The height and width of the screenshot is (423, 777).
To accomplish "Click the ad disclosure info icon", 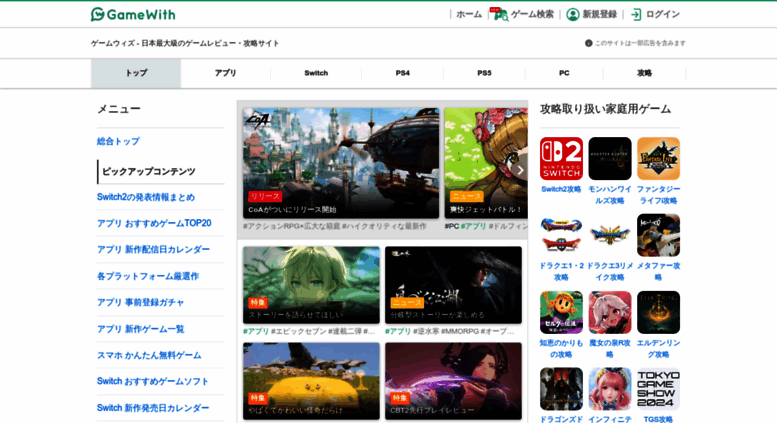I will pyautogui.click(x=589, y=43).
